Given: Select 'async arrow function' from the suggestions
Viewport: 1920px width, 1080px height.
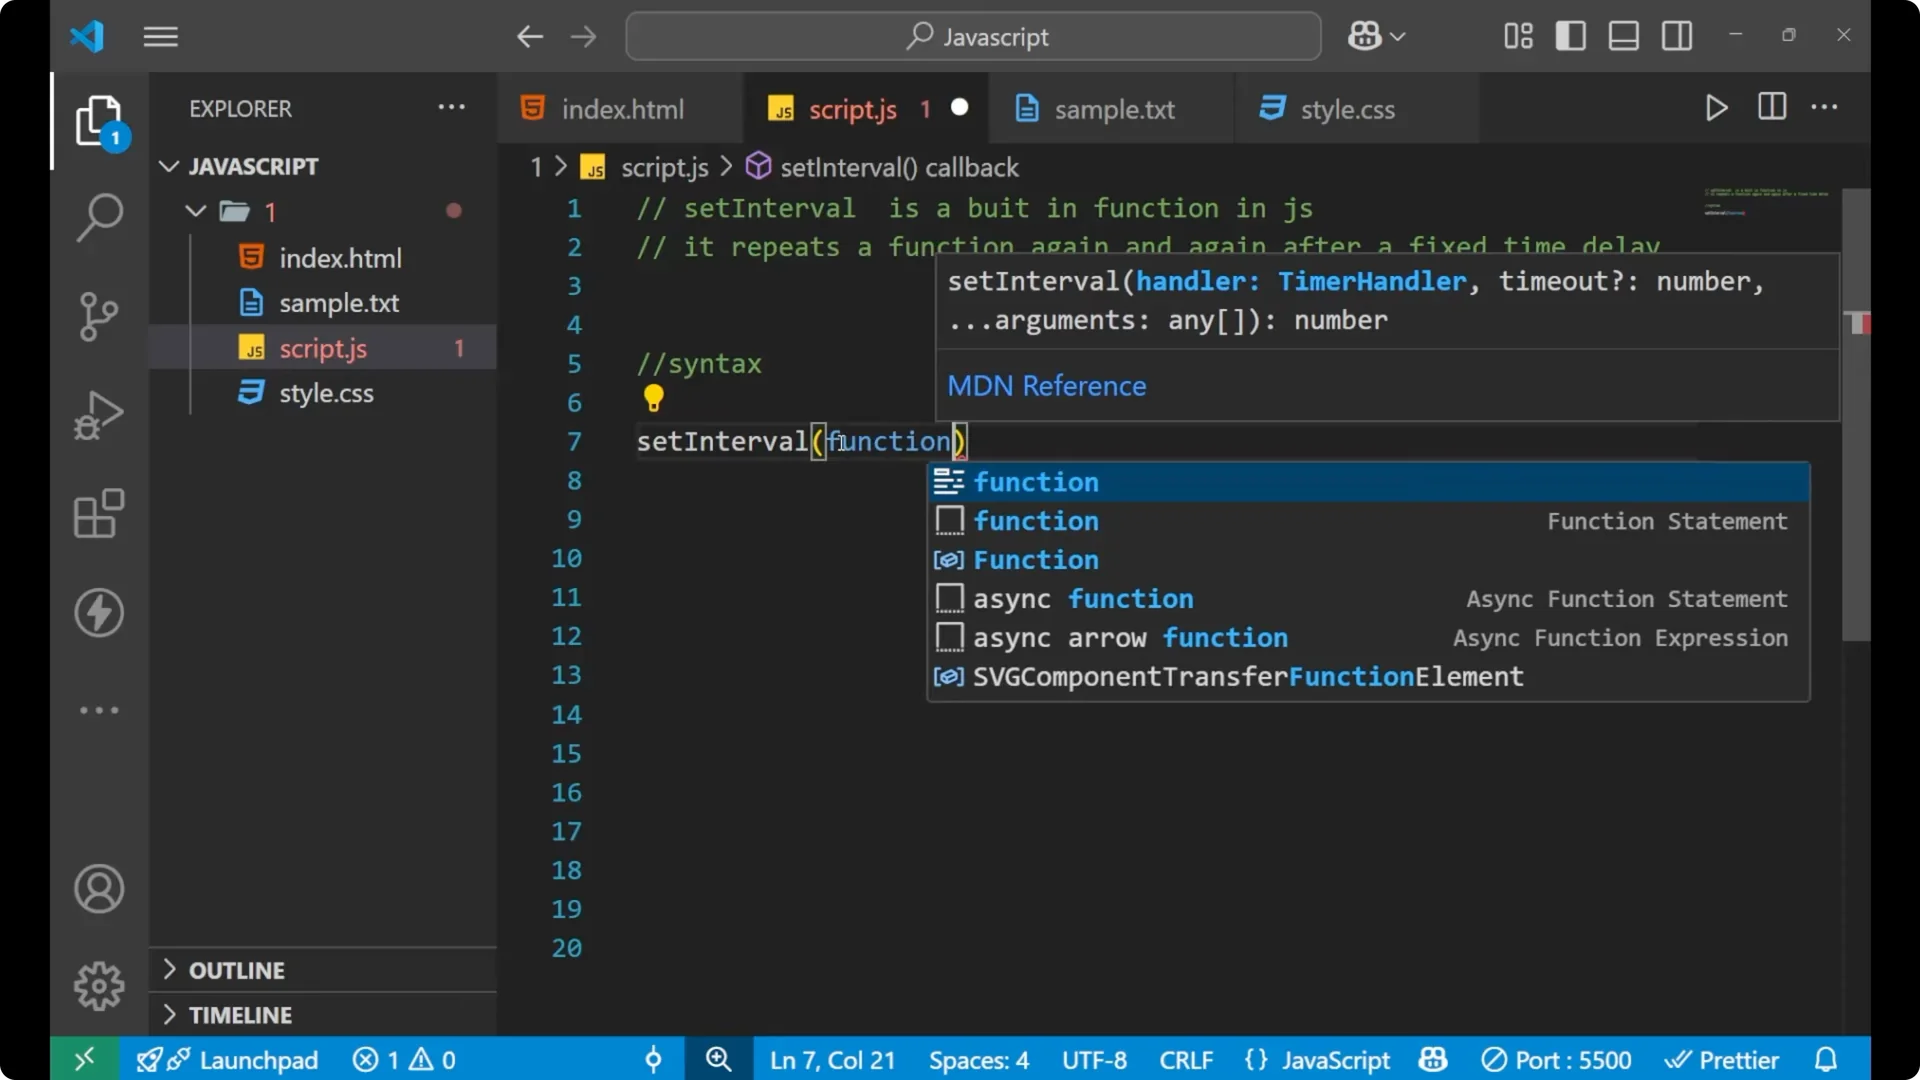Looking at the screenshot, I should (1130, 637).
